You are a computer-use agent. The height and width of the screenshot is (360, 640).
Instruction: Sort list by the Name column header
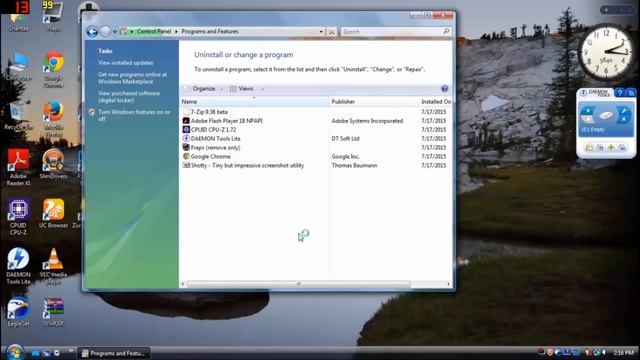[254, 102]
